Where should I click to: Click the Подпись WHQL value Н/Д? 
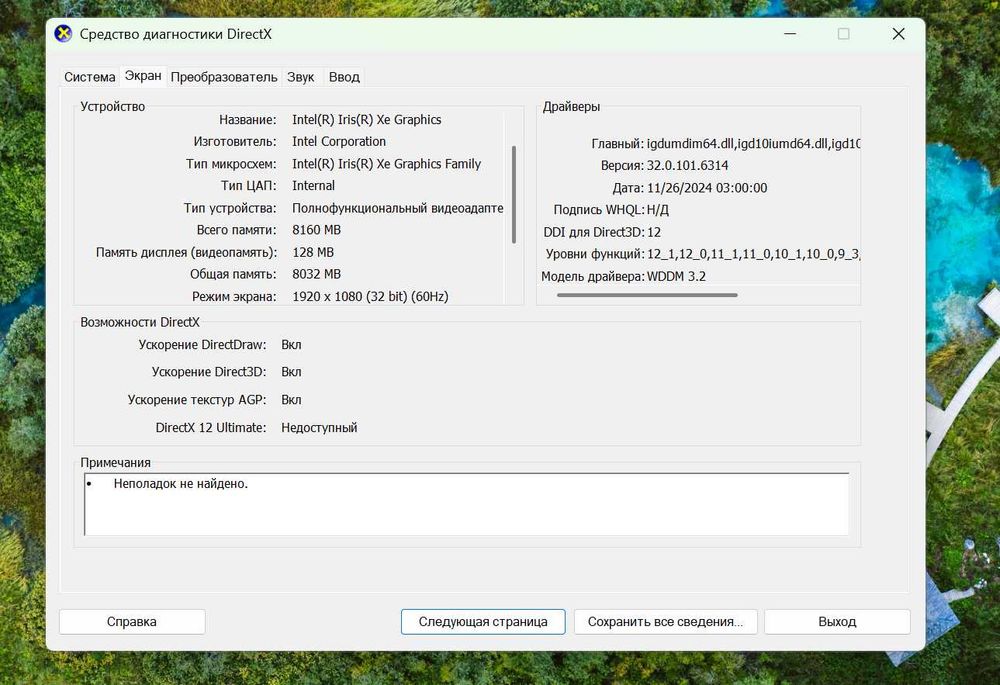coord(658,210)
